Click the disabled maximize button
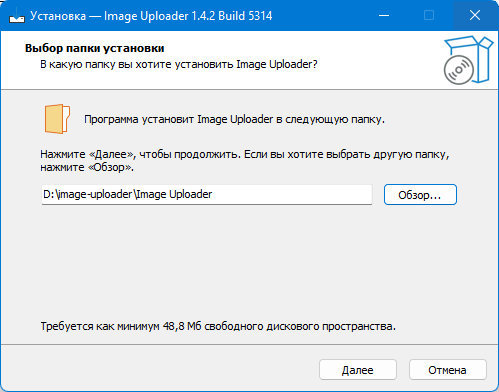This screenshot has height=392, width=499. click(x=429, y=15)
